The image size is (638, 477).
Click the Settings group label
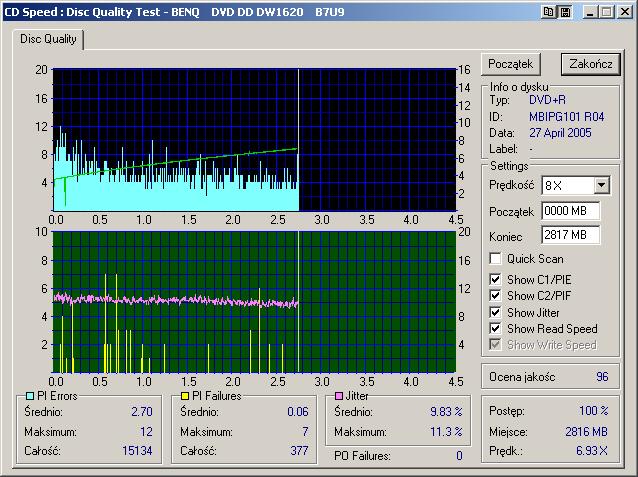pos(509,166)
